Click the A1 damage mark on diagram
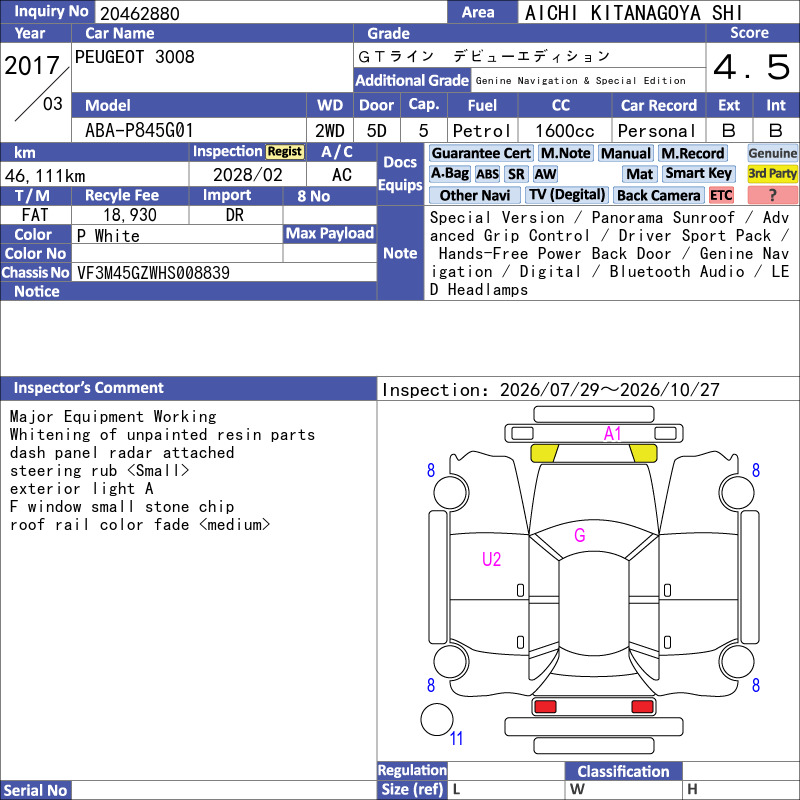 (612, 434)
